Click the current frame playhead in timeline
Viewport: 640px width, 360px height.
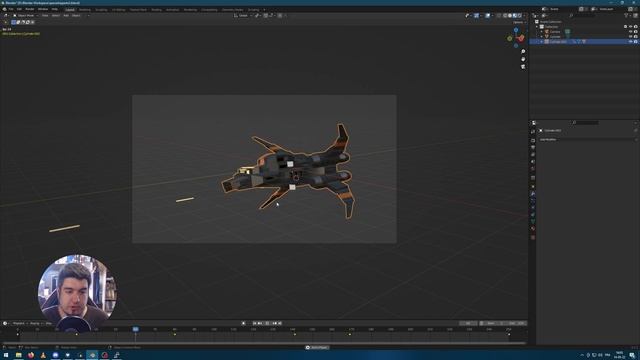point(136,329)
